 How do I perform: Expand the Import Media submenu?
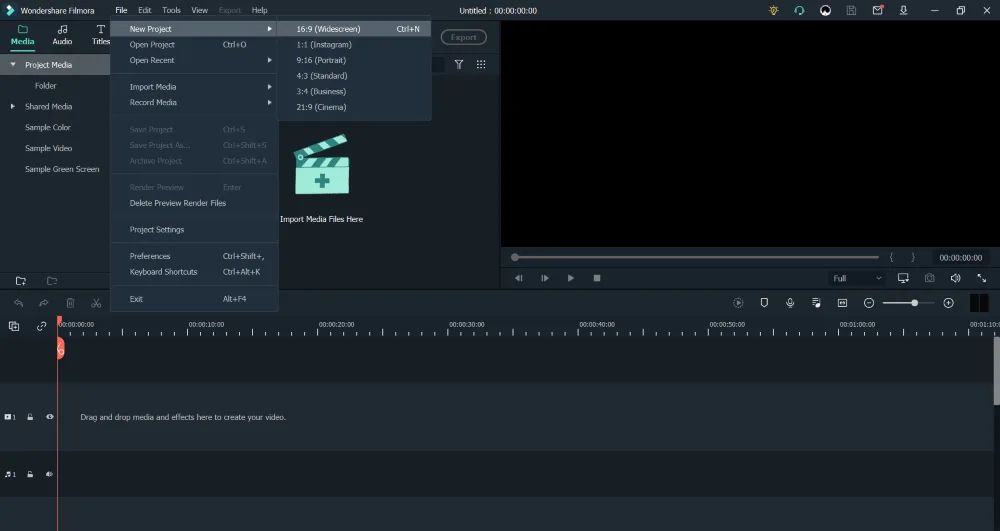194,87
